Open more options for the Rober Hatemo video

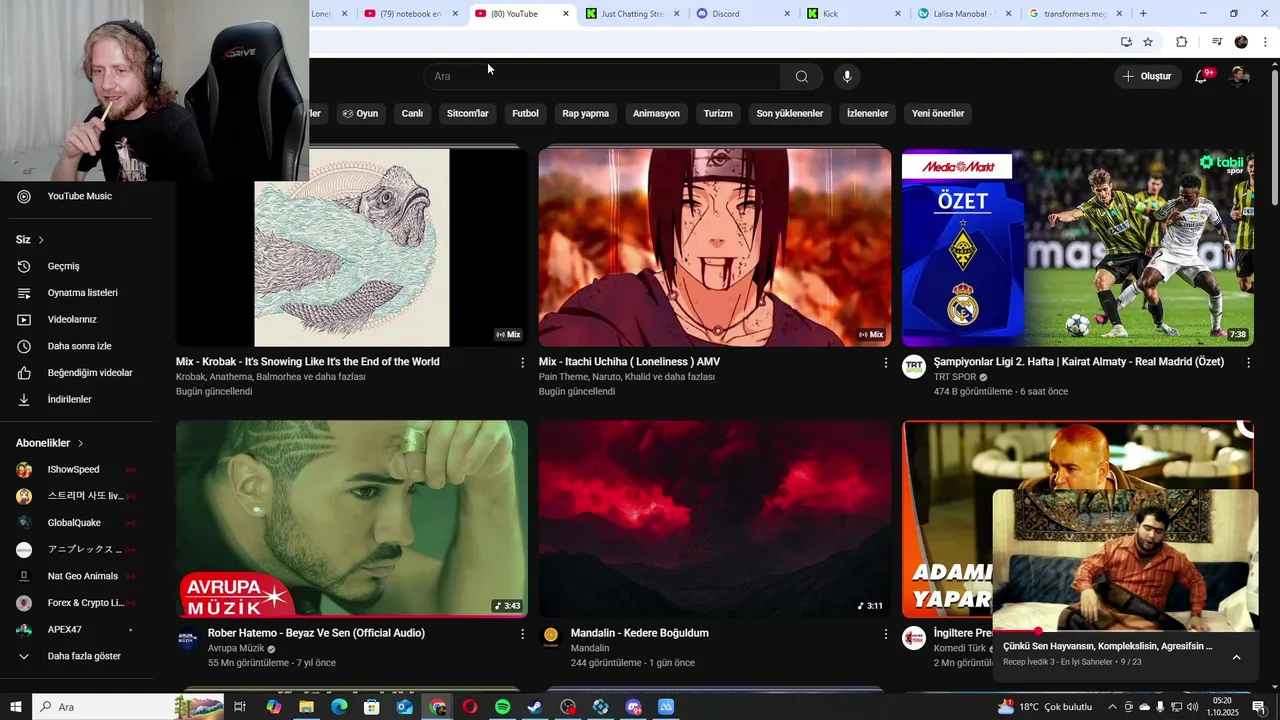click(522, 634)
